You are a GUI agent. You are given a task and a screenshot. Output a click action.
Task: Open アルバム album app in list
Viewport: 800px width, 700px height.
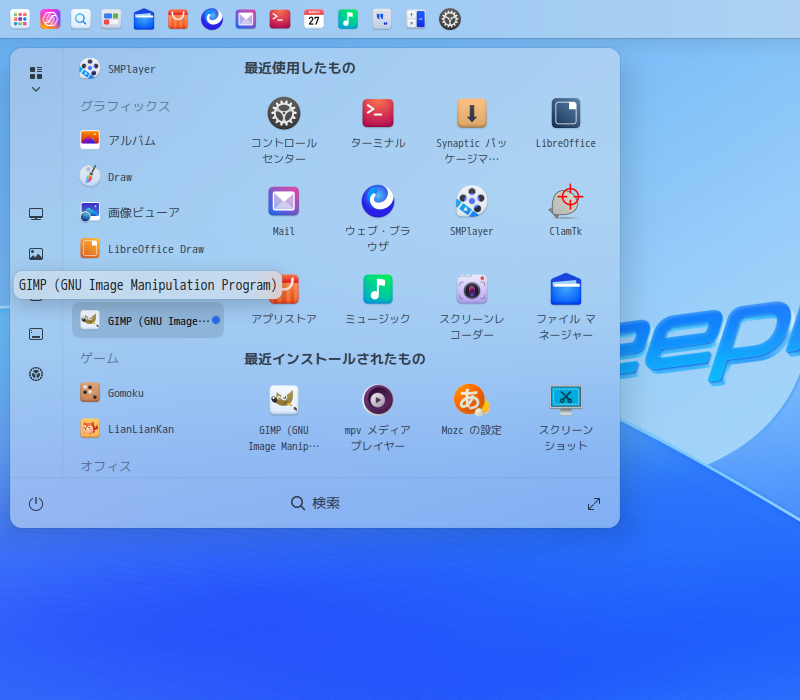(x=130, y=140)
